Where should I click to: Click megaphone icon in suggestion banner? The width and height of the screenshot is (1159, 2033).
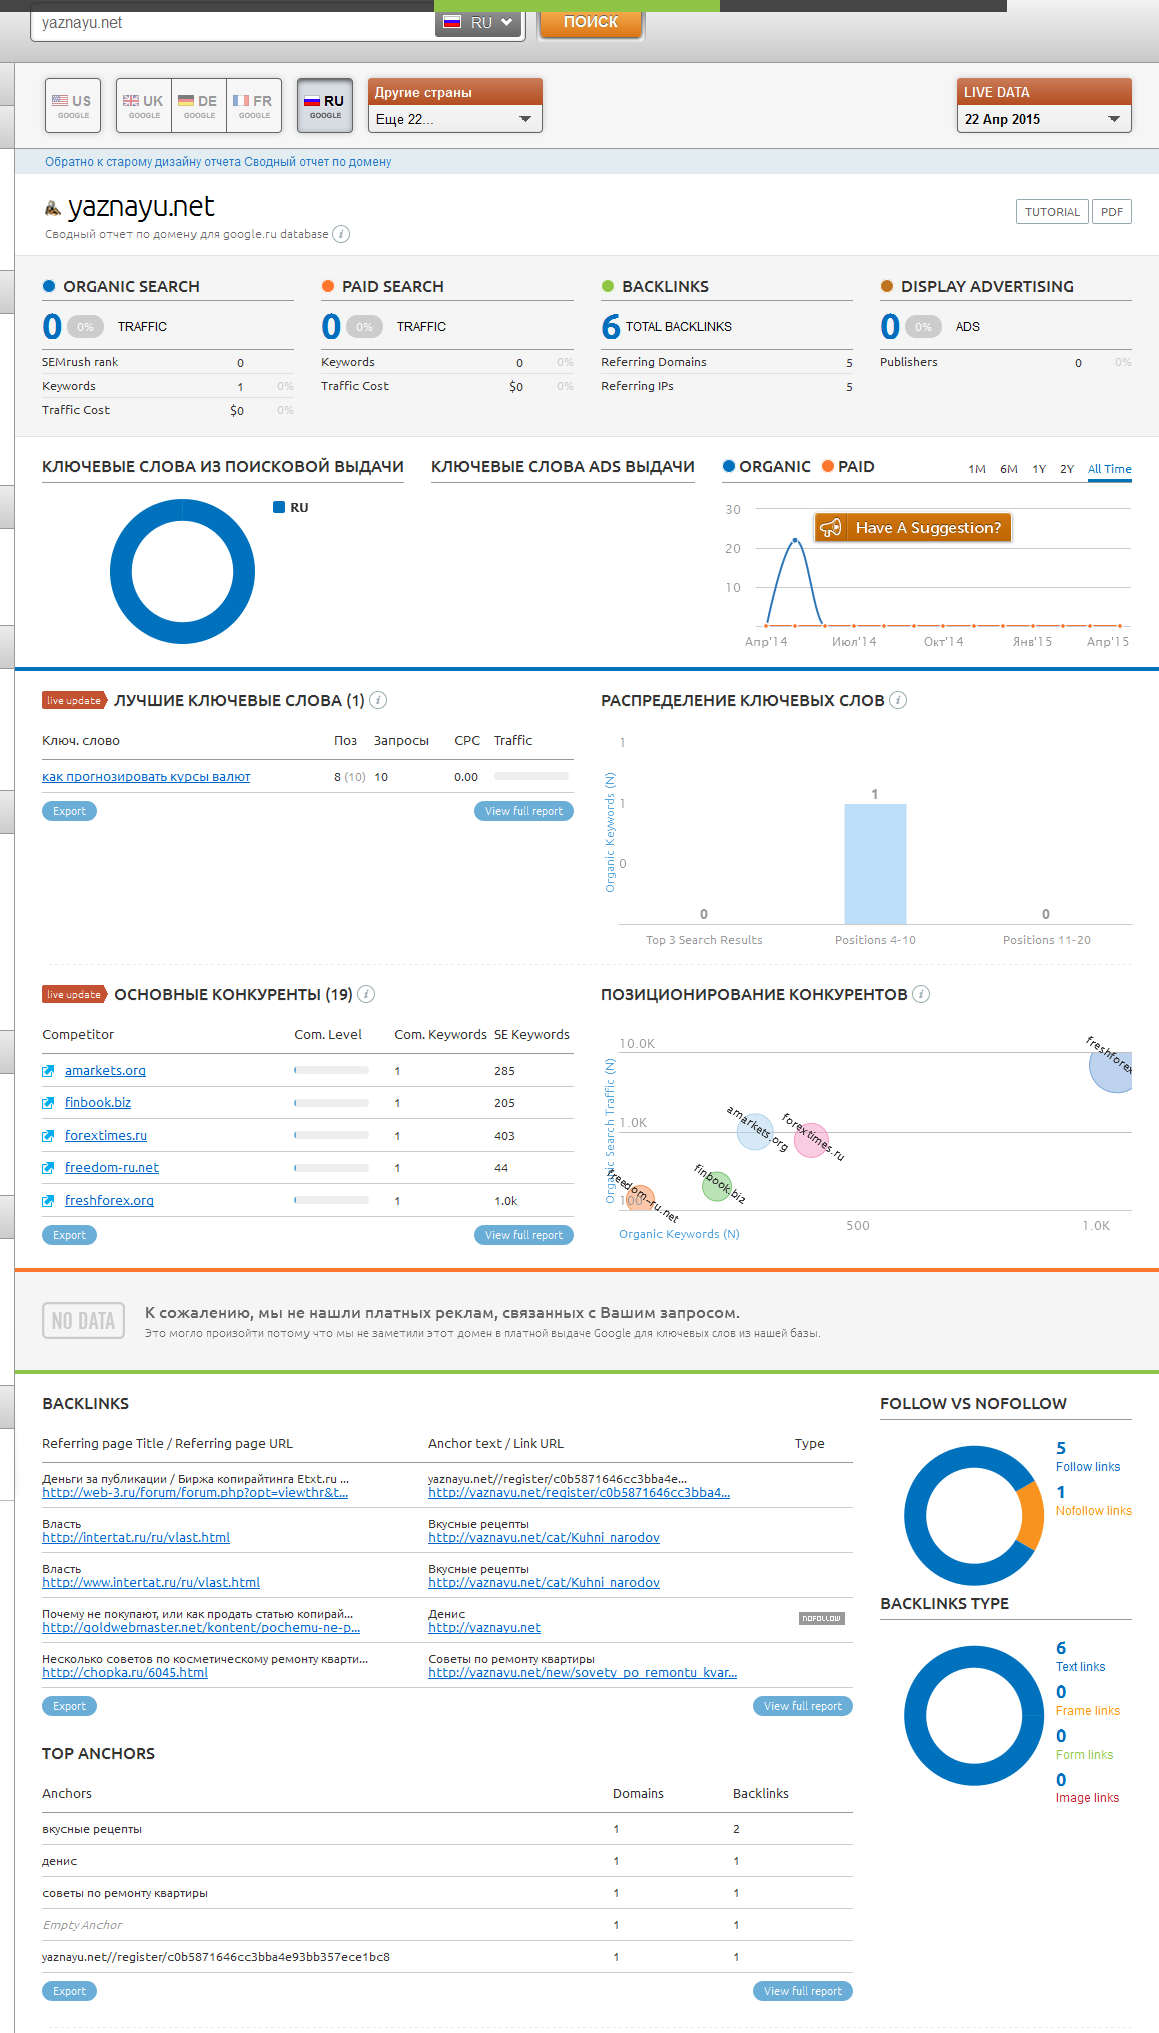[x=831, y=528]
